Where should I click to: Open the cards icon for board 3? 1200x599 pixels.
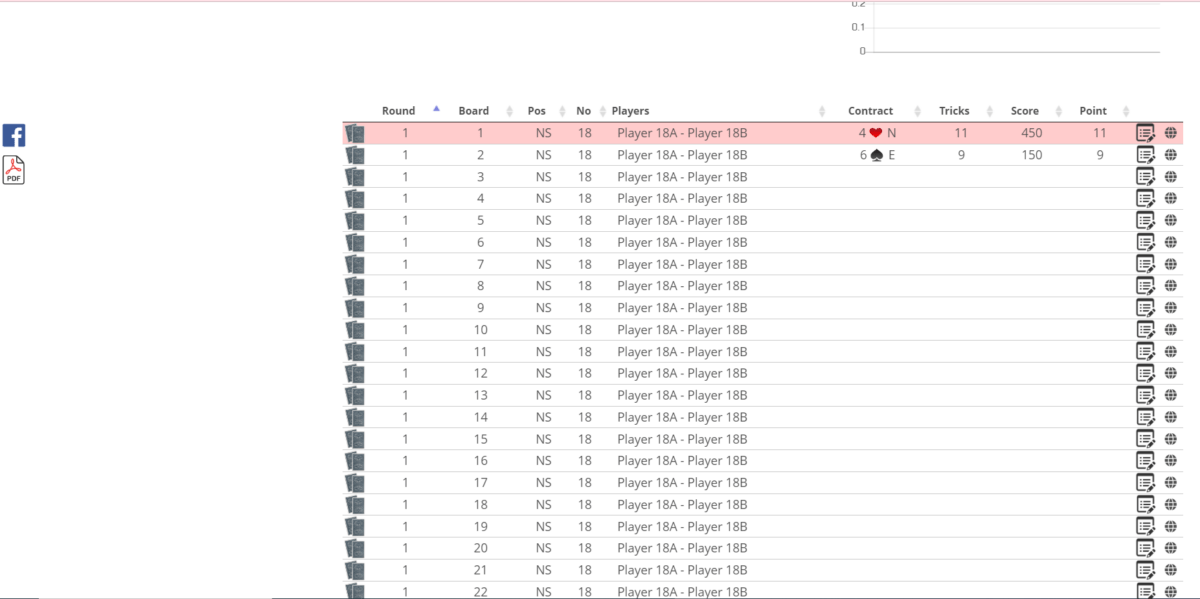(x=355, y=177)
